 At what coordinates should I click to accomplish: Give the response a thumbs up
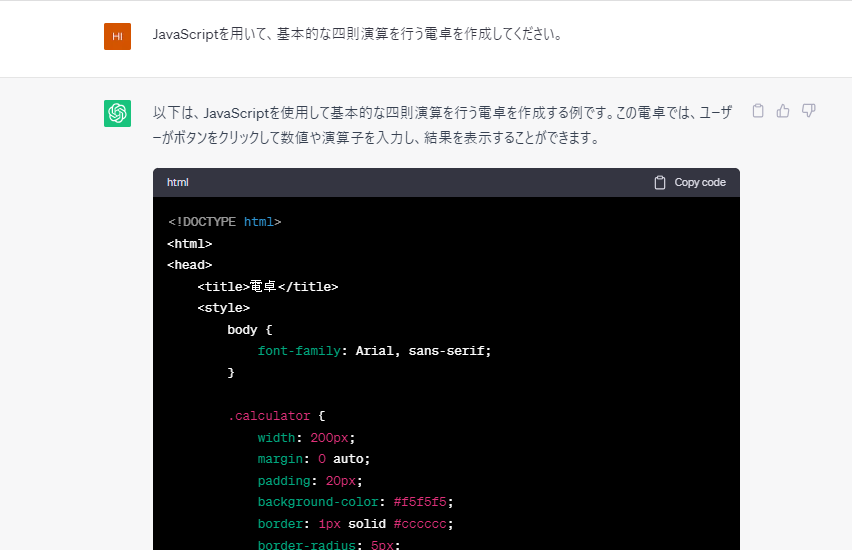(x=783, y=111)
